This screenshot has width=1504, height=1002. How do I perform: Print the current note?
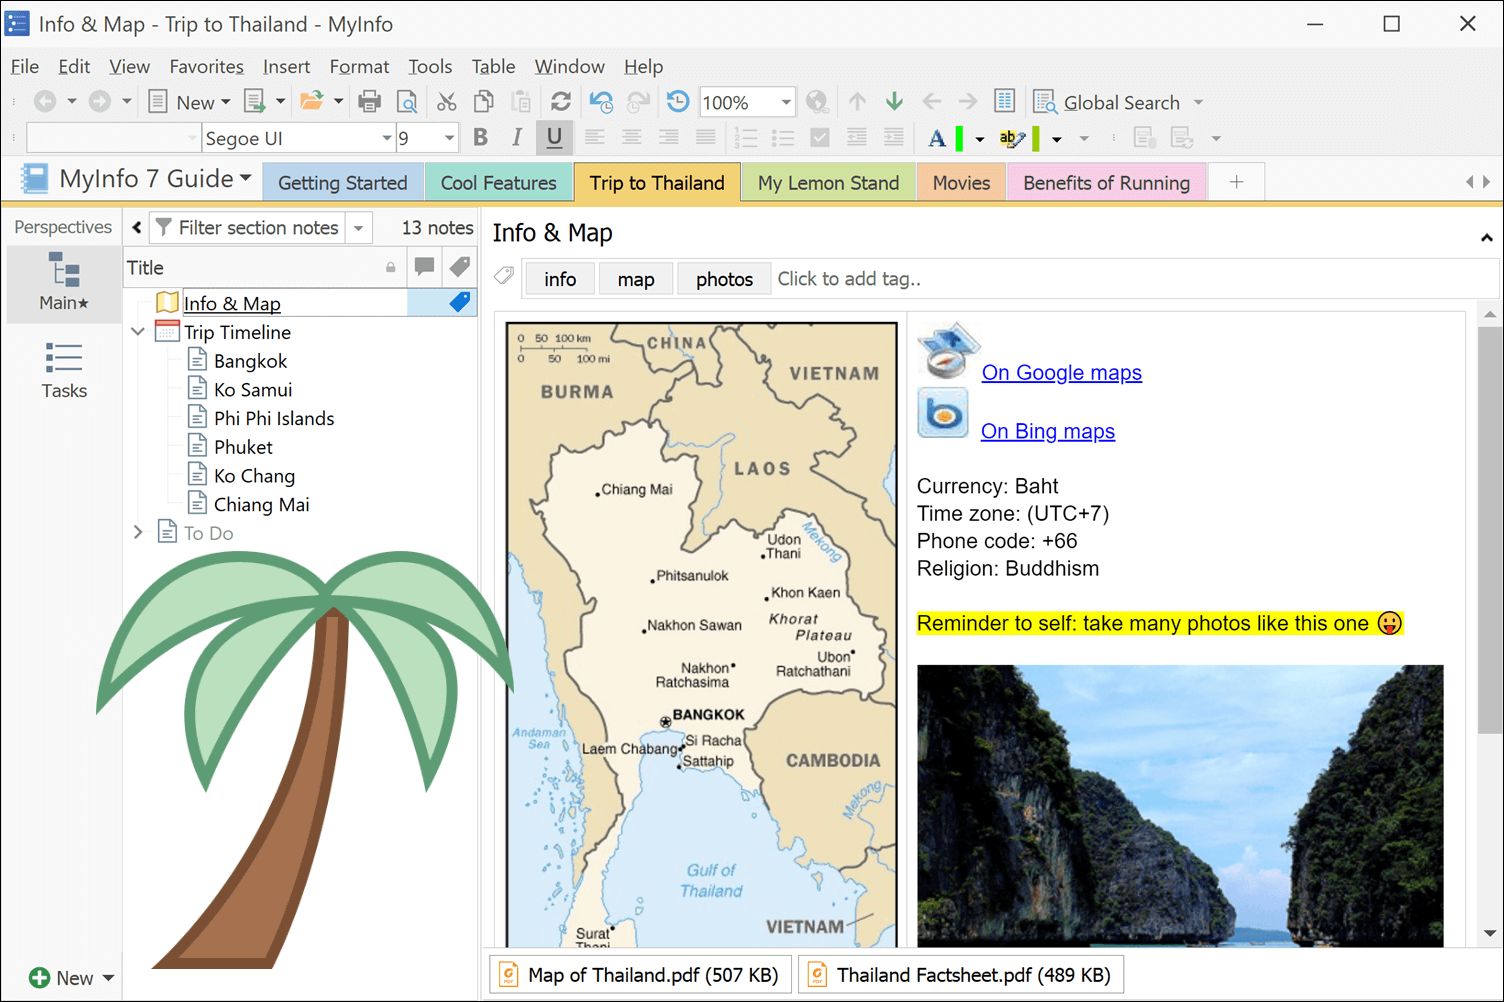[370, 101]
